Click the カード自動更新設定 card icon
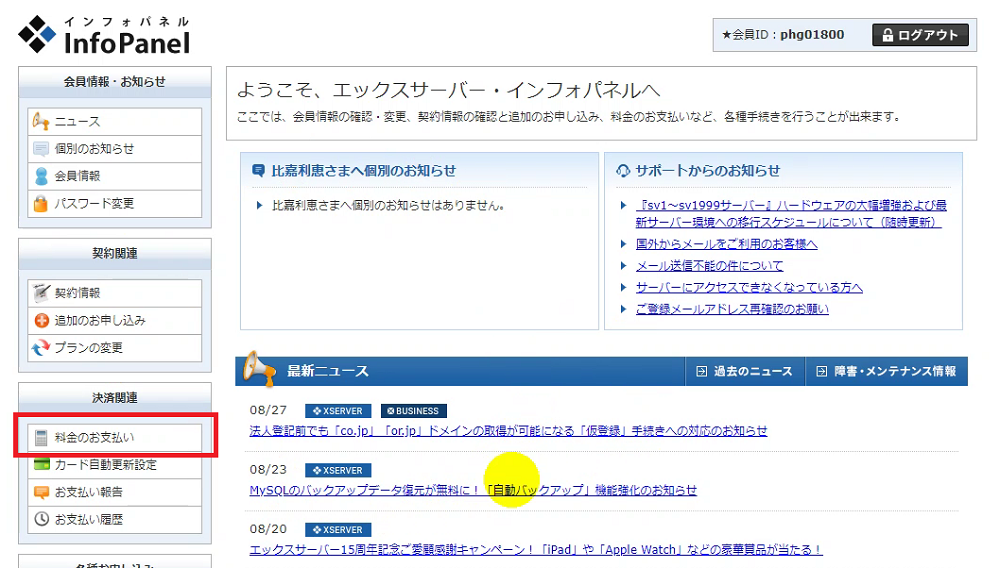The height and width of the screenshot is (568, 1000). tap(41, 465)
